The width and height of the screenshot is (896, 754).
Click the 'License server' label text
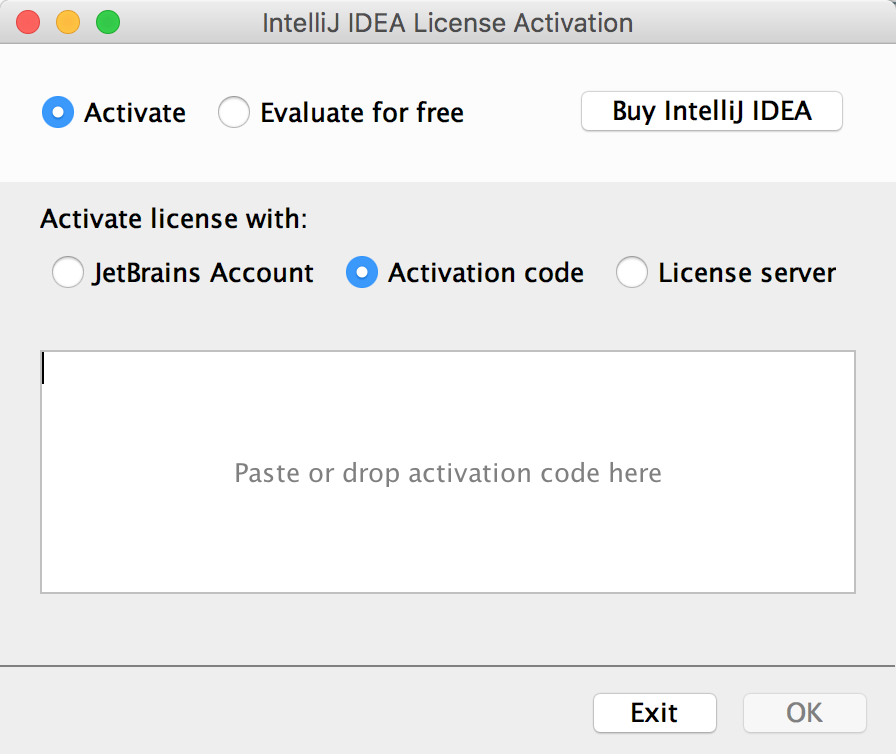coord(747,273)
